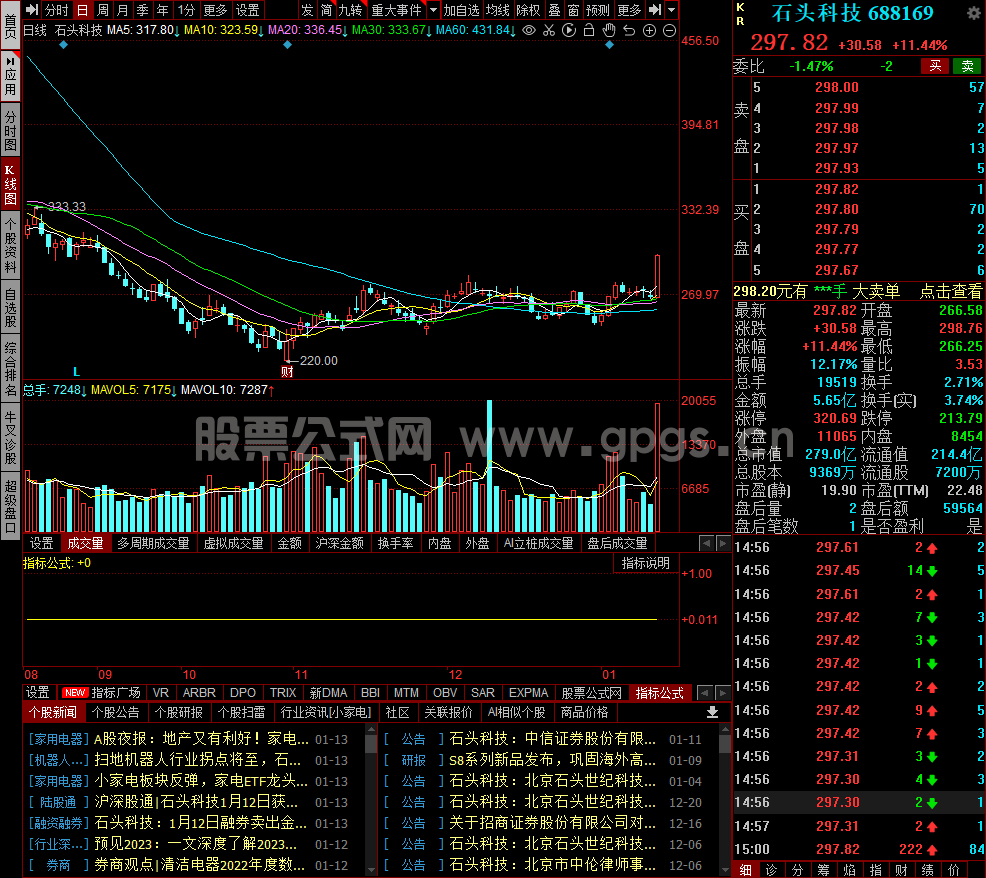The image size is (986, 878).
Task: Select the scissors cut tool
Action: coord(549,30)
